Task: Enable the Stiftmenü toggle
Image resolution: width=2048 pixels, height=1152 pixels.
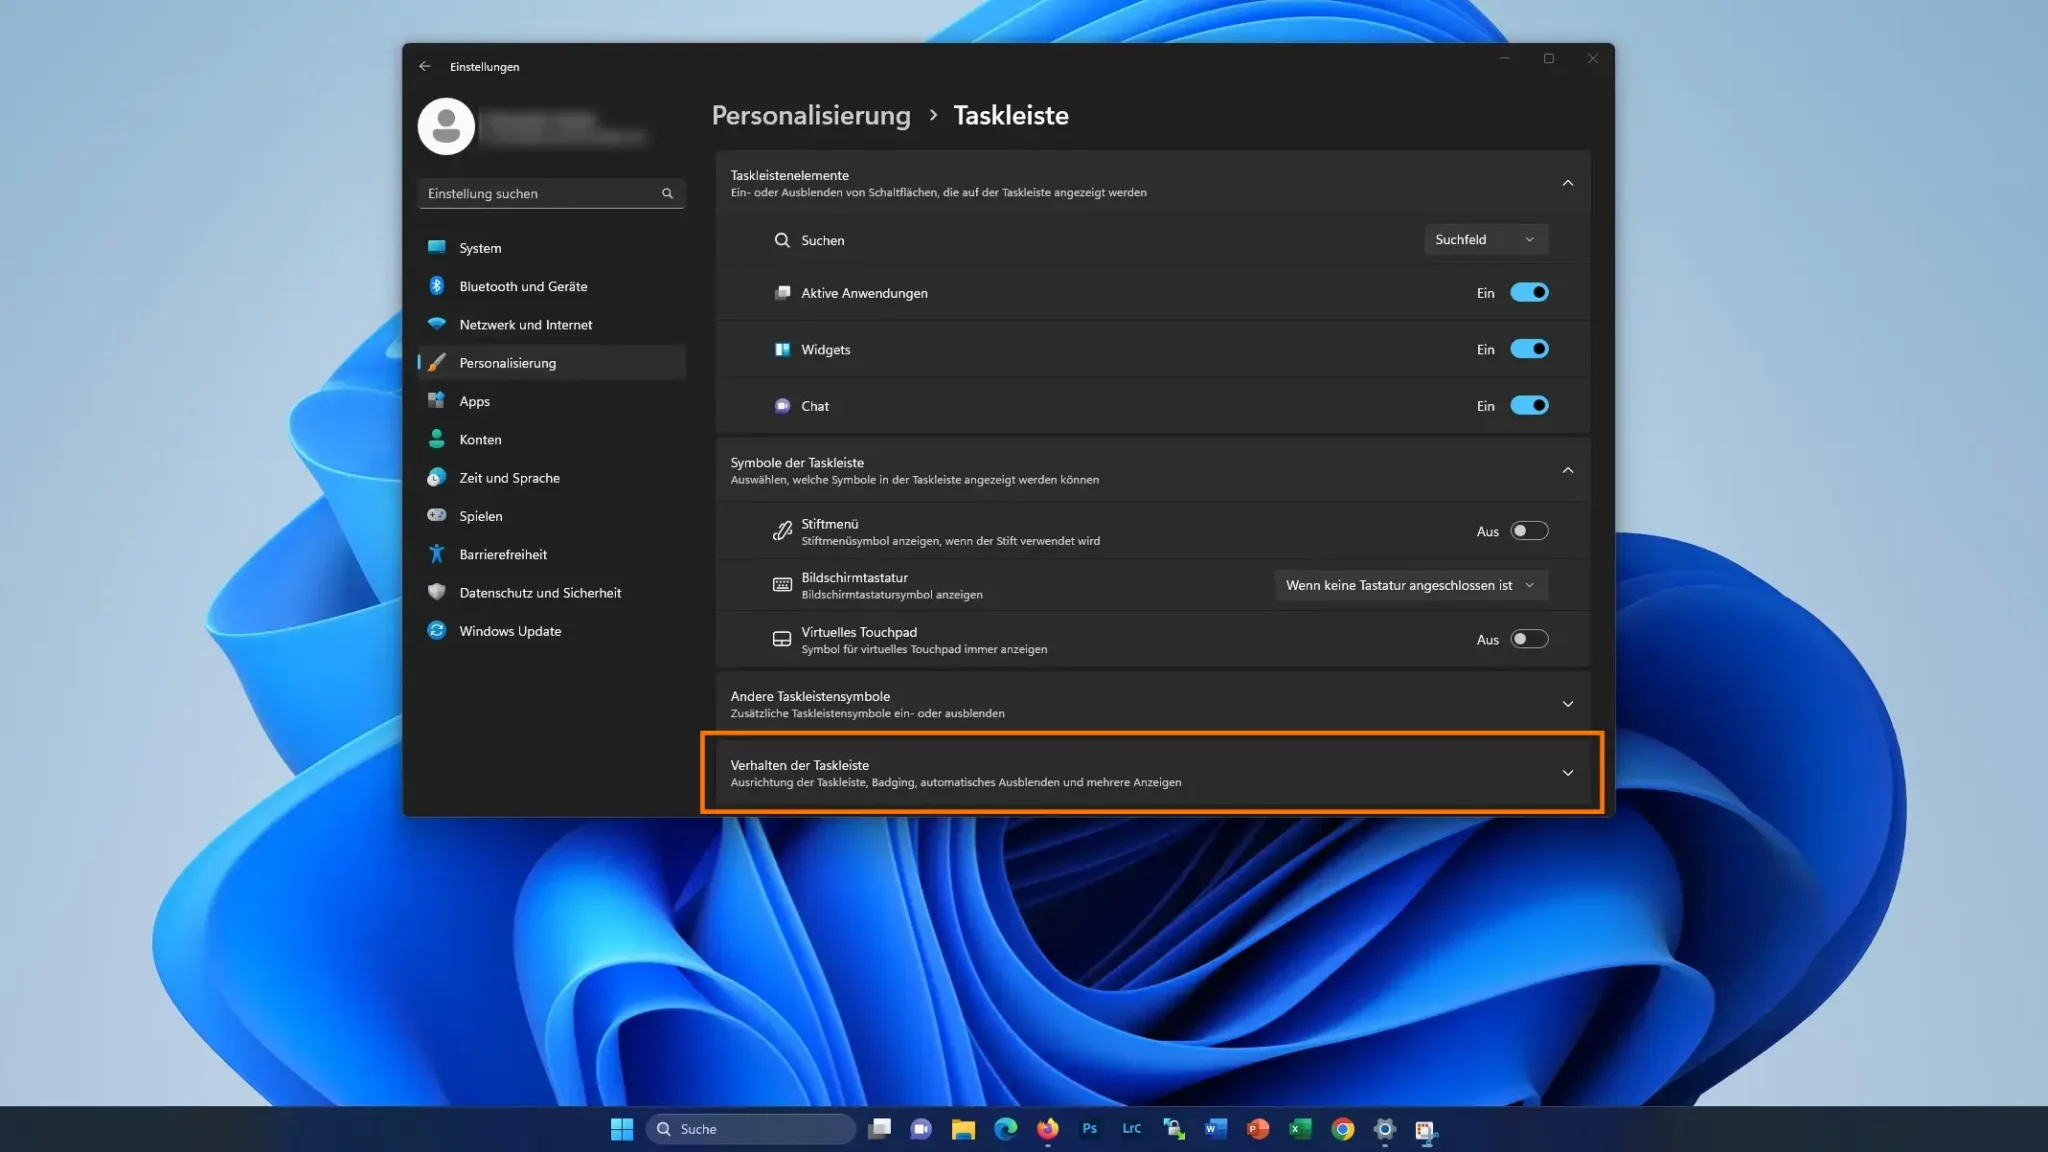Action: click(1529, 531)
